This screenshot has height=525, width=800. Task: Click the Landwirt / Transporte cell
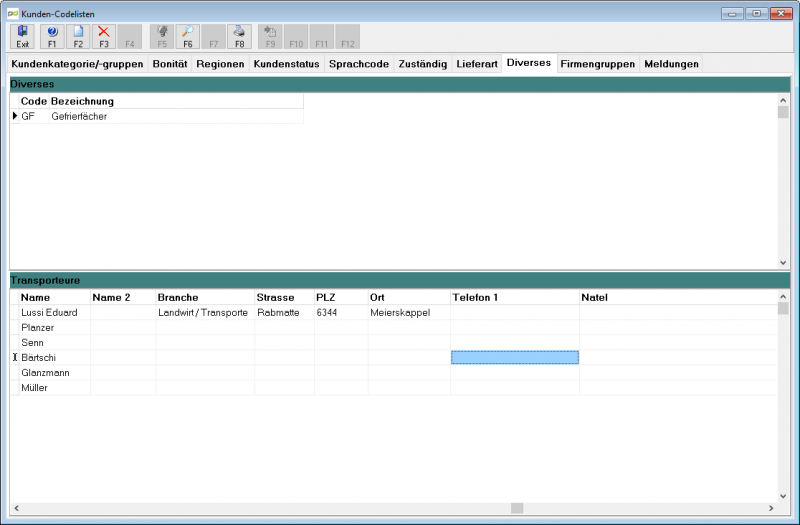[x=205, y=313]
